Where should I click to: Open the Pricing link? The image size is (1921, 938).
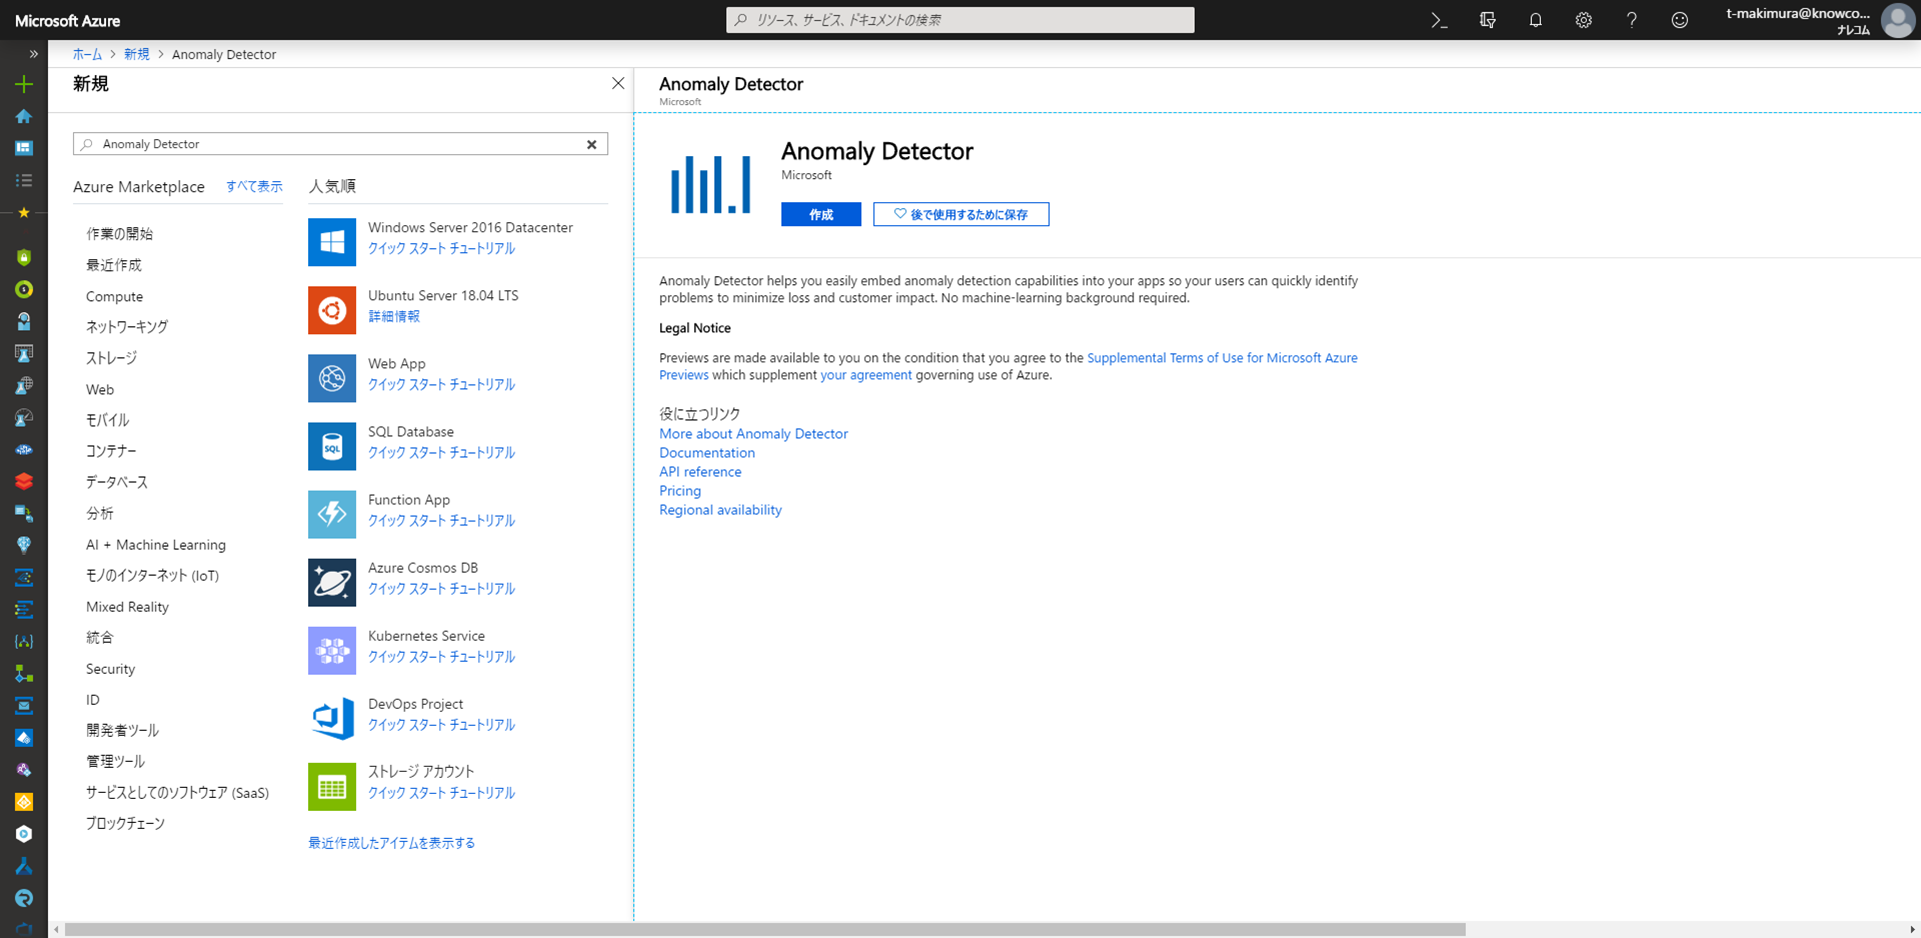click(x=680, y=491)
